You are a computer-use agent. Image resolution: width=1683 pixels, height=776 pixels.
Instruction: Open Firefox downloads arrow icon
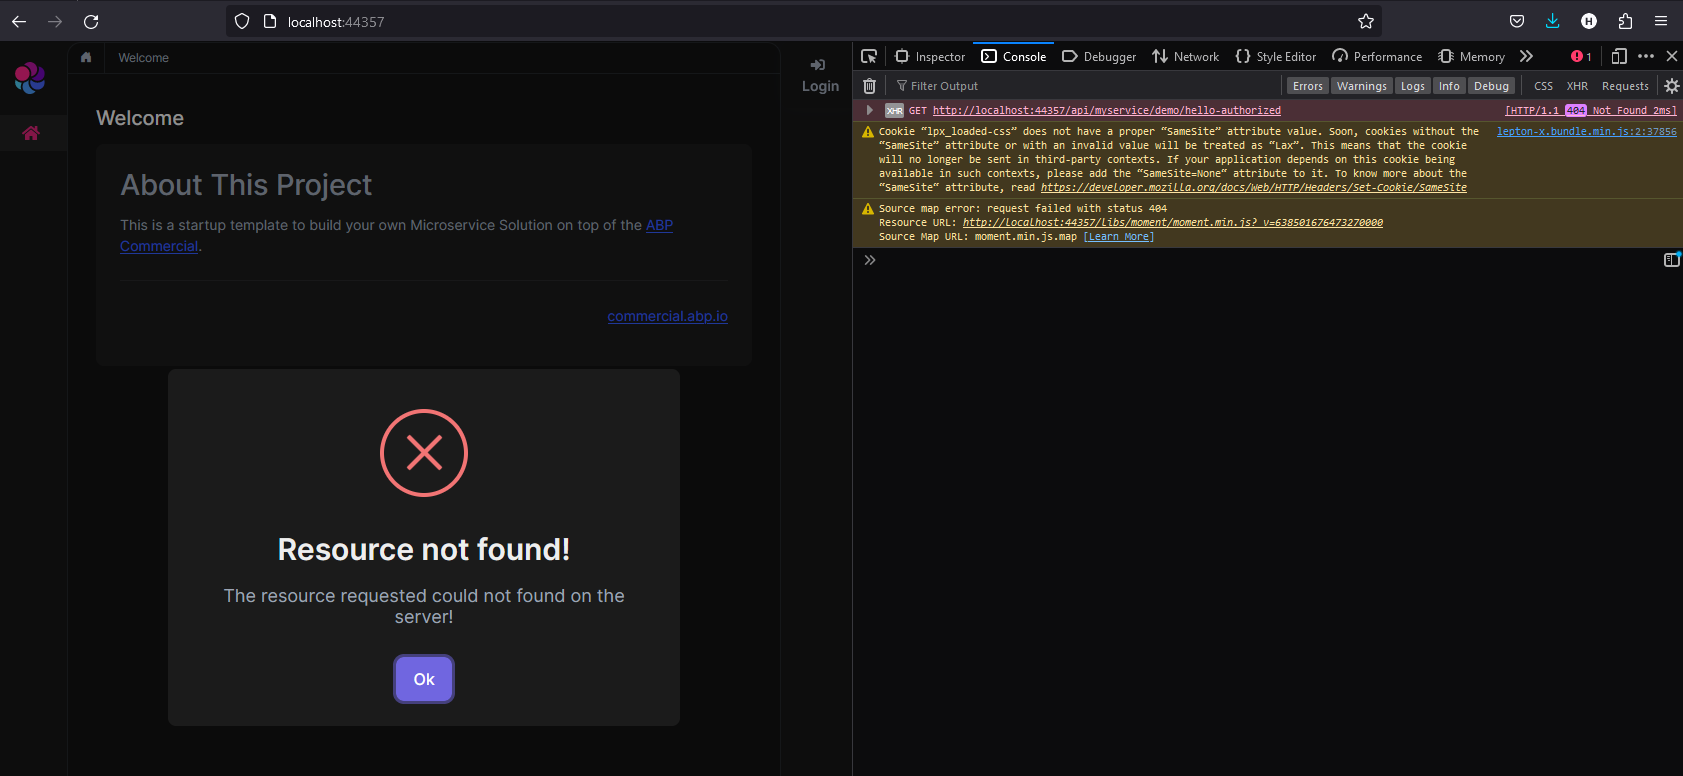pos(1552,21)
